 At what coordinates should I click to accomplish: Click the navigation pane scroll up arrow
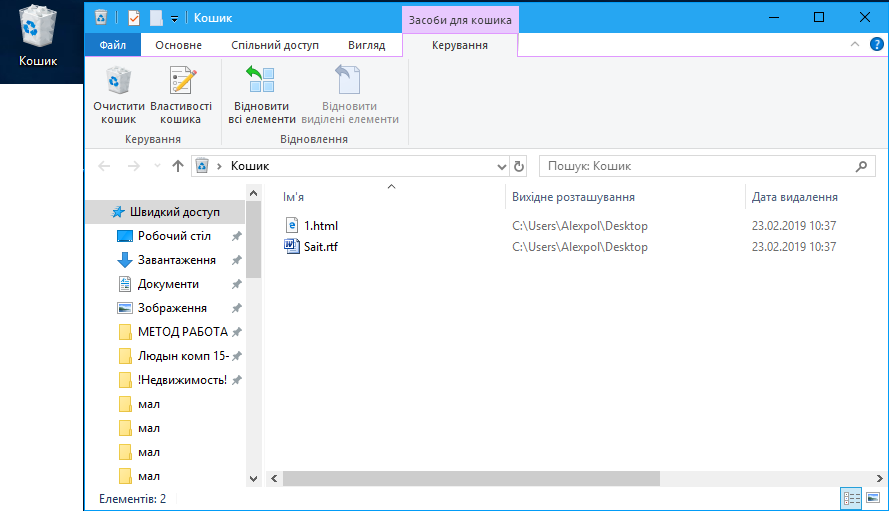click(x=253, y=193)
